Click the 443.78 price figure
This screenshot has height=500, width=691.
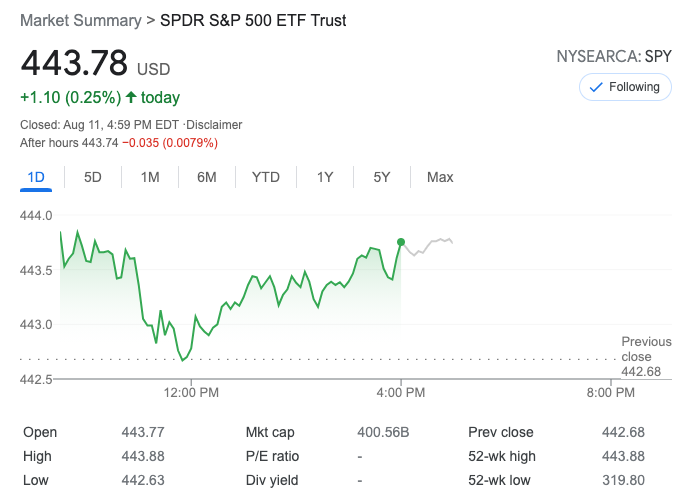pyautogui.click(x=75, y=64)
